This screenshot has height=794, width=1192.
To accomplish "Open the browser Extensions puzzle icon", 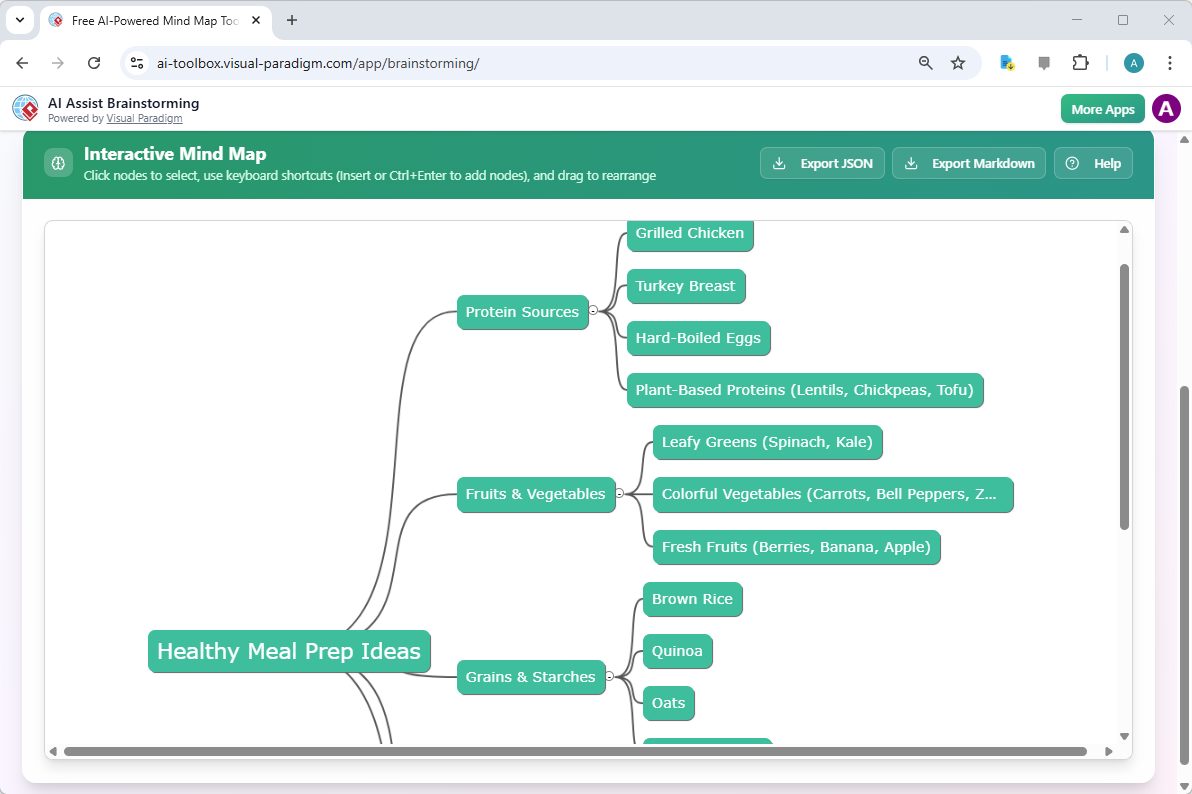I will (x=1080, y=62).
